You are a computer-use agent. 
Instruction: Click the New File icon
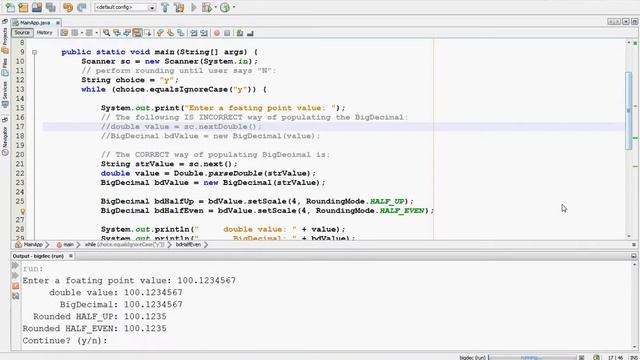pyautogui.click(x=10, y=7)
